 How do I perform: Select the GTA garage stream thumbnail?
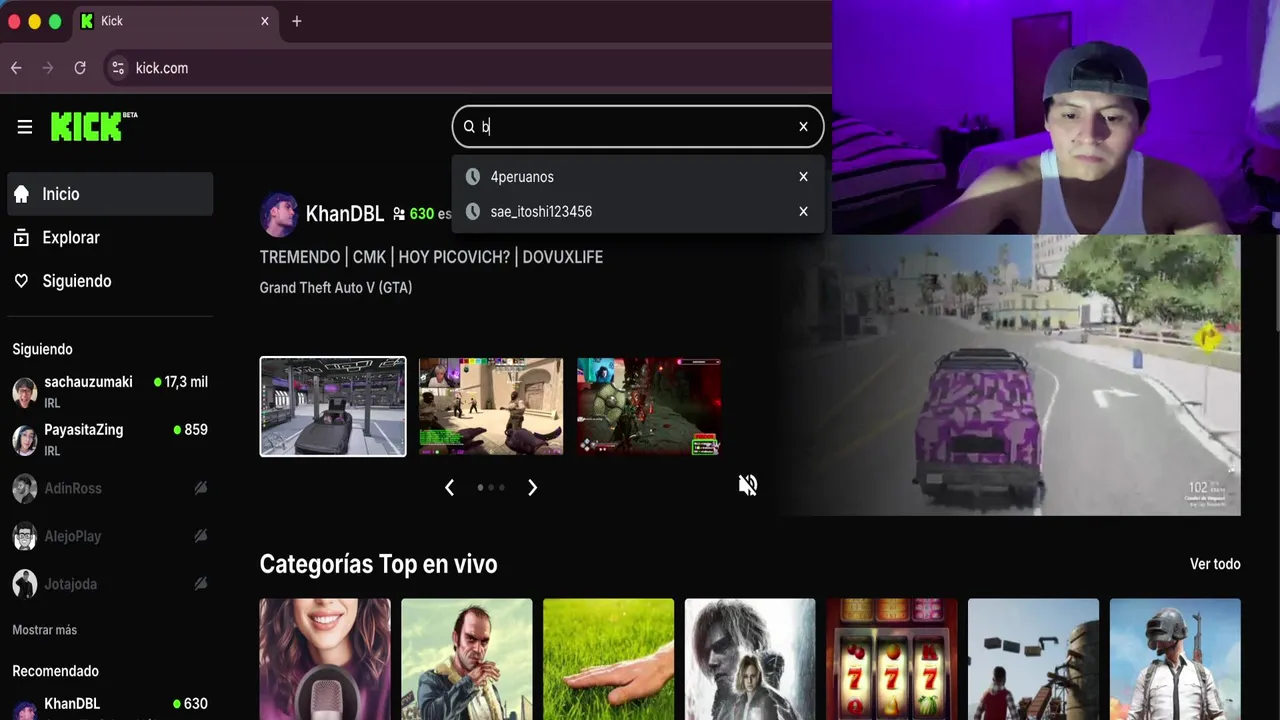pos(333,406)
